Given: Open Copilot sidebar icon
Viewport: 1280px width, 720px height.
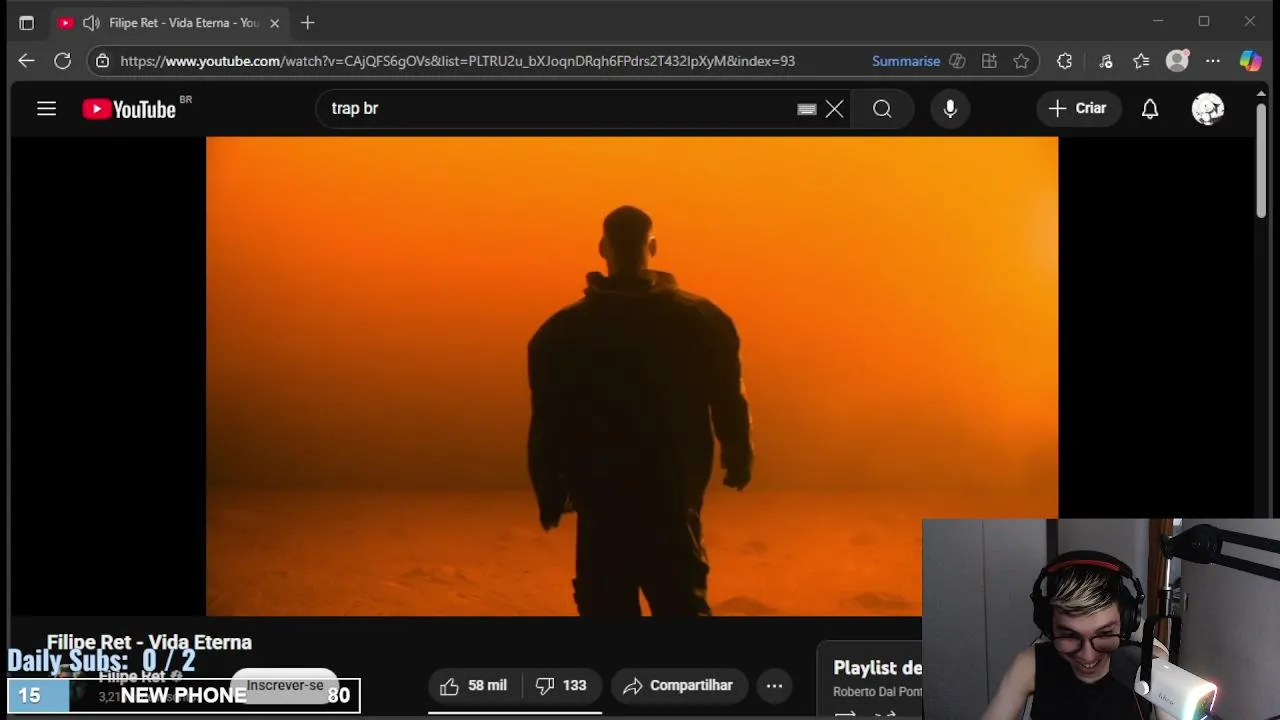Looking at the screenshot, I should click(1250, 61).
